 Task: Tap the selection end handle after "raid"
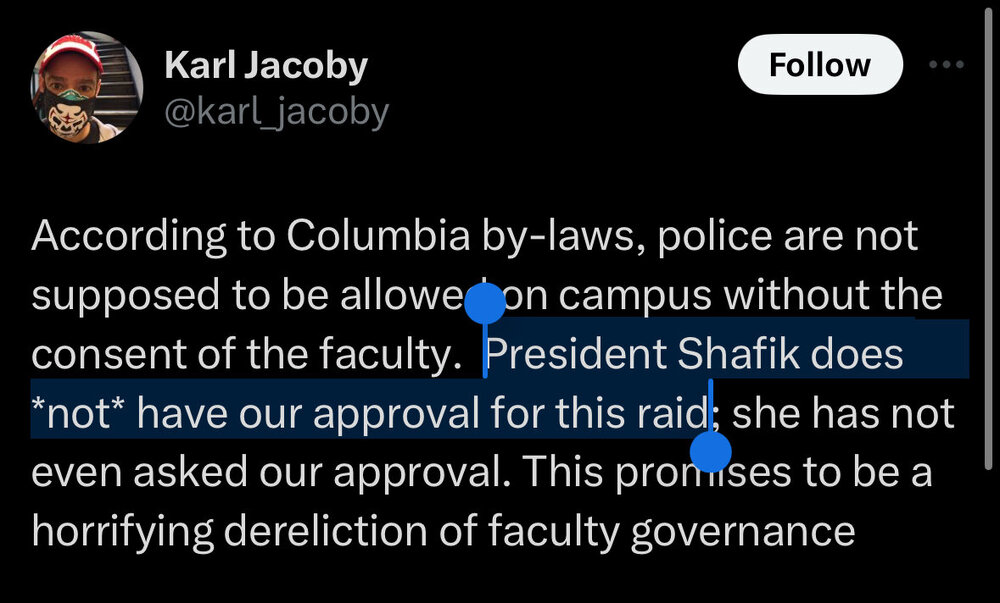tap(711, 450)
